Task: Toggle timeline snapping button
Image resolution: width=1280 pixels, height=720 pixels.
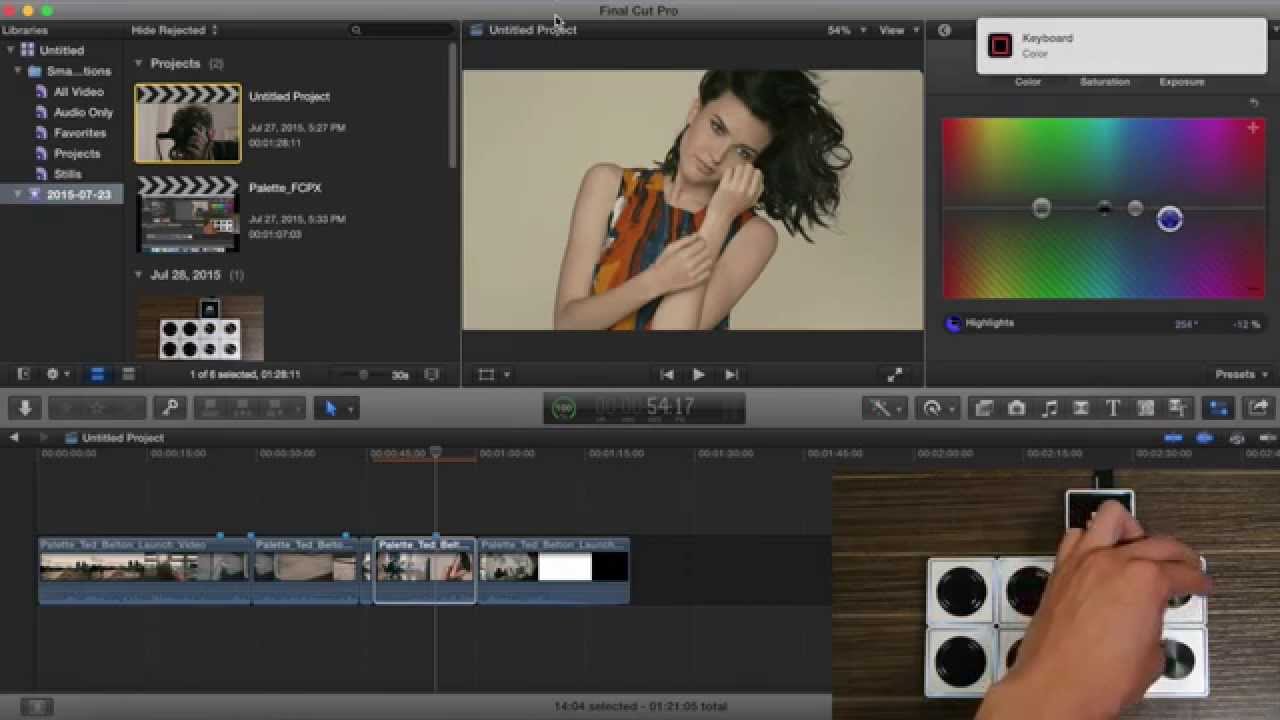Action: pyautogui.click(x=1268, y=438)
